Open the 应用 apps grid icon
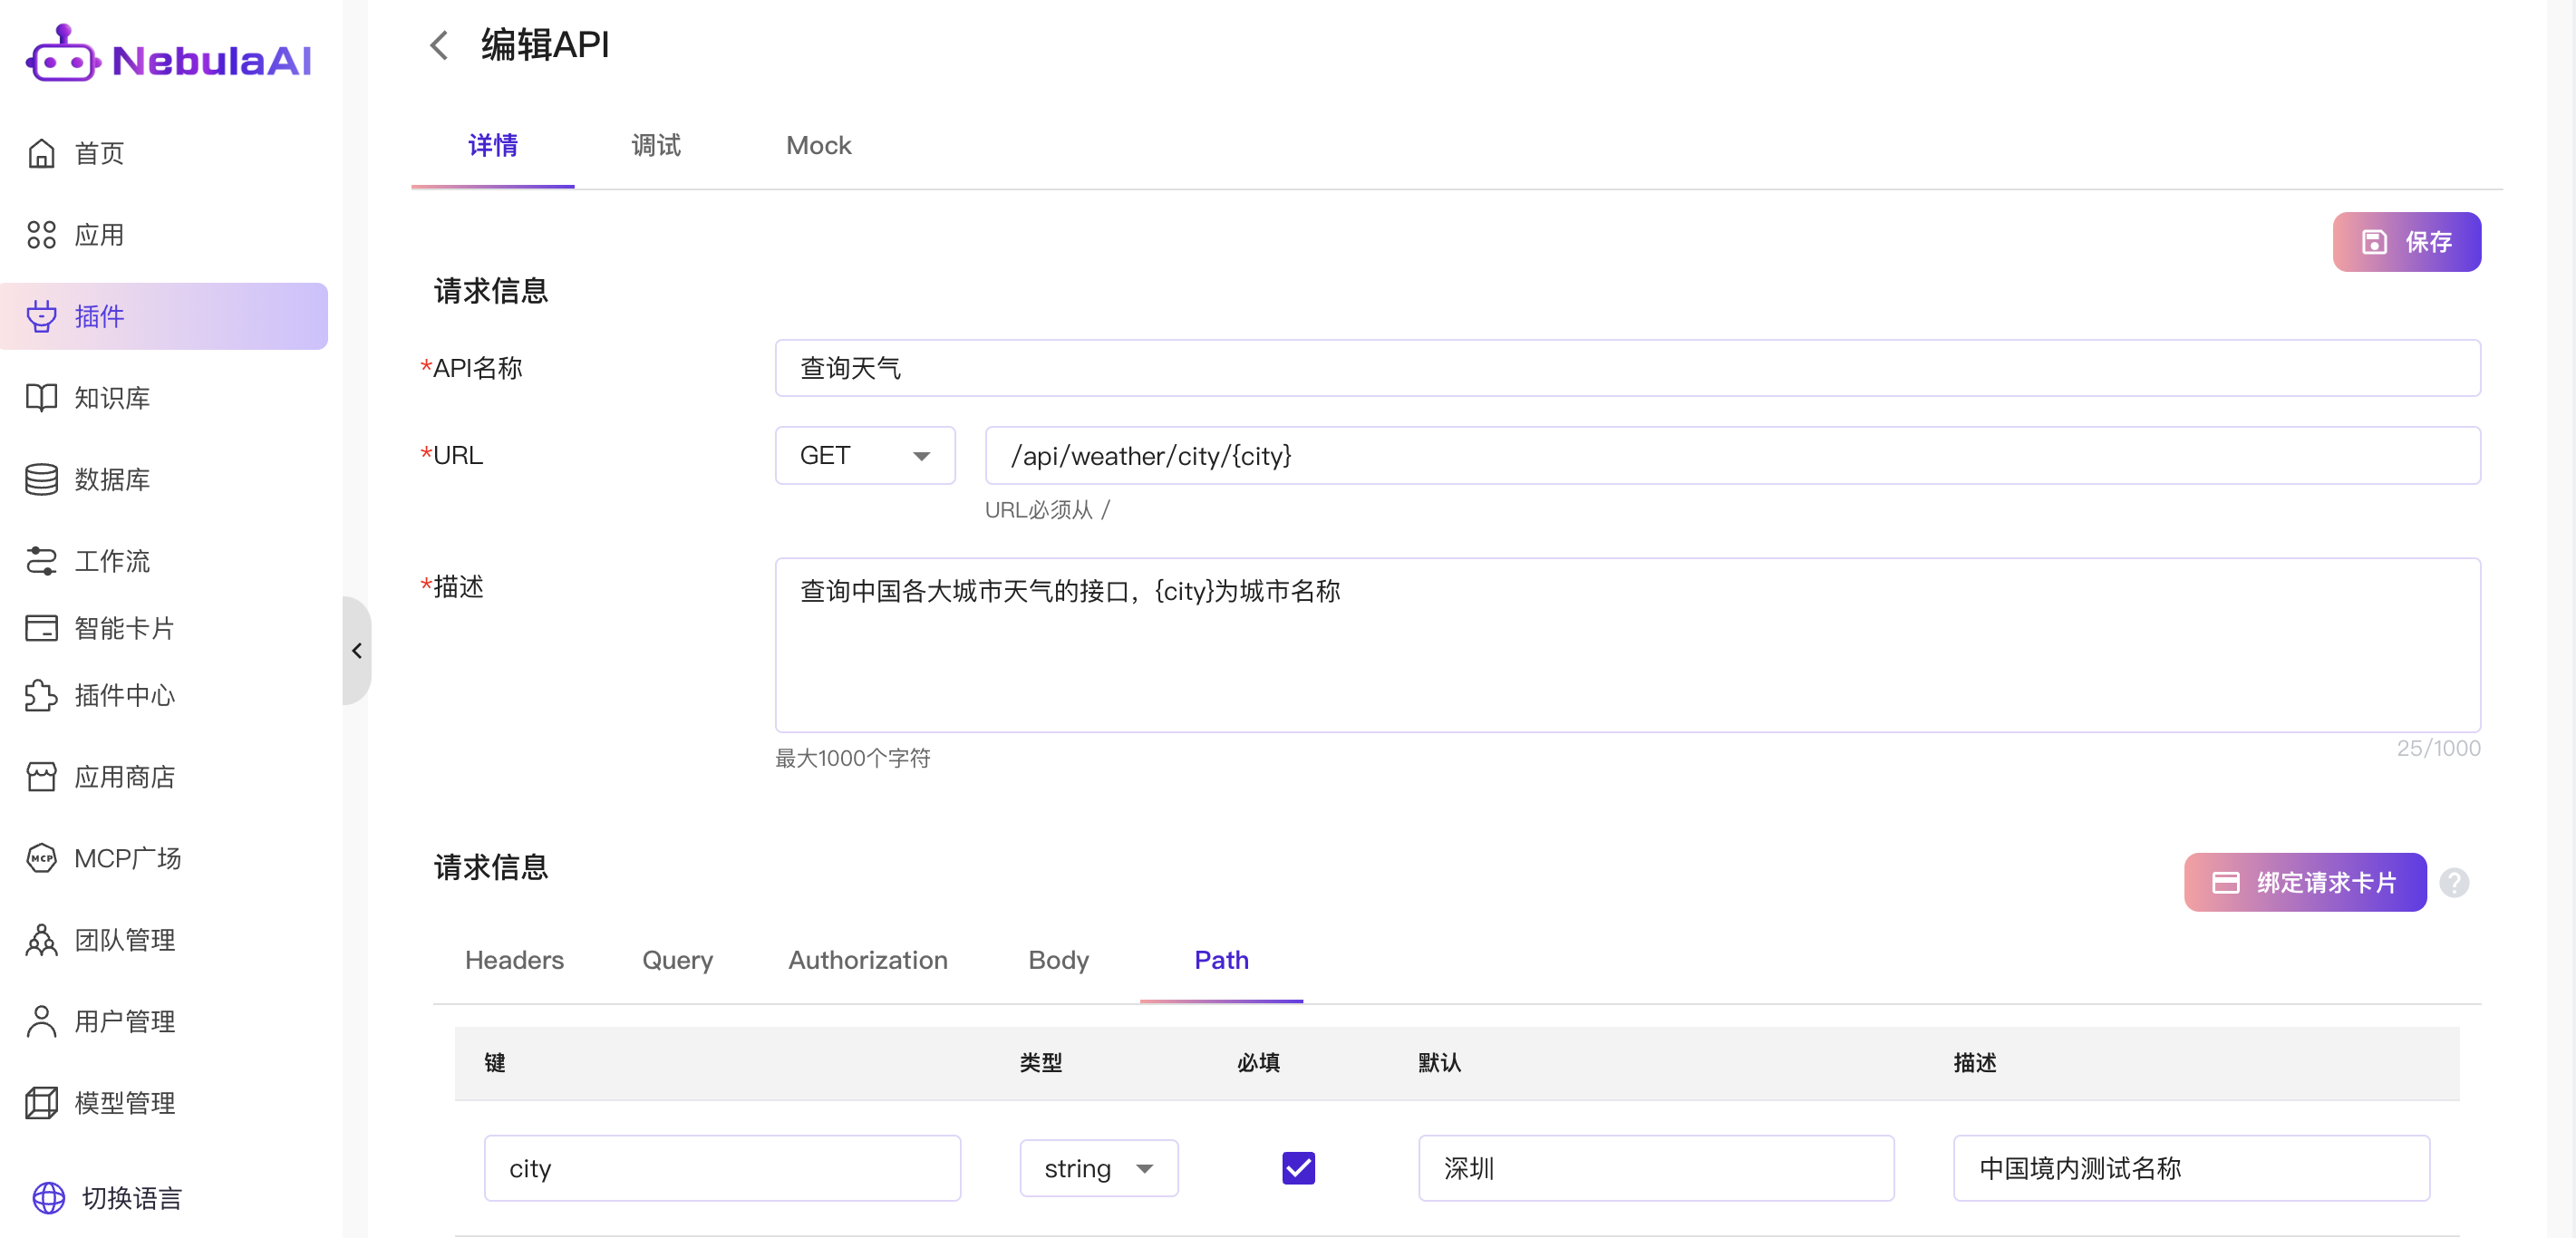This screenshot has height=1238, width=2576. [41, 235]
